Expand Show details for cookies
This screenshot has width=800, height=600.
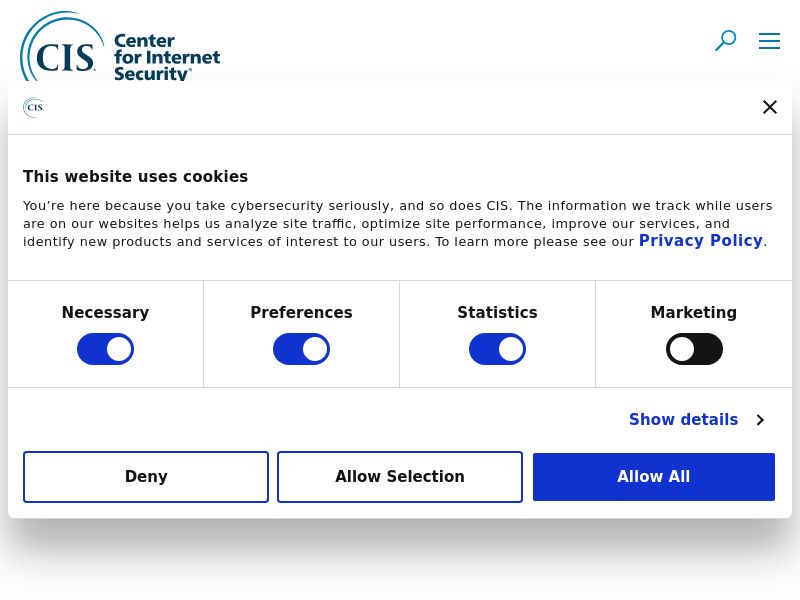tap(683, 420)
